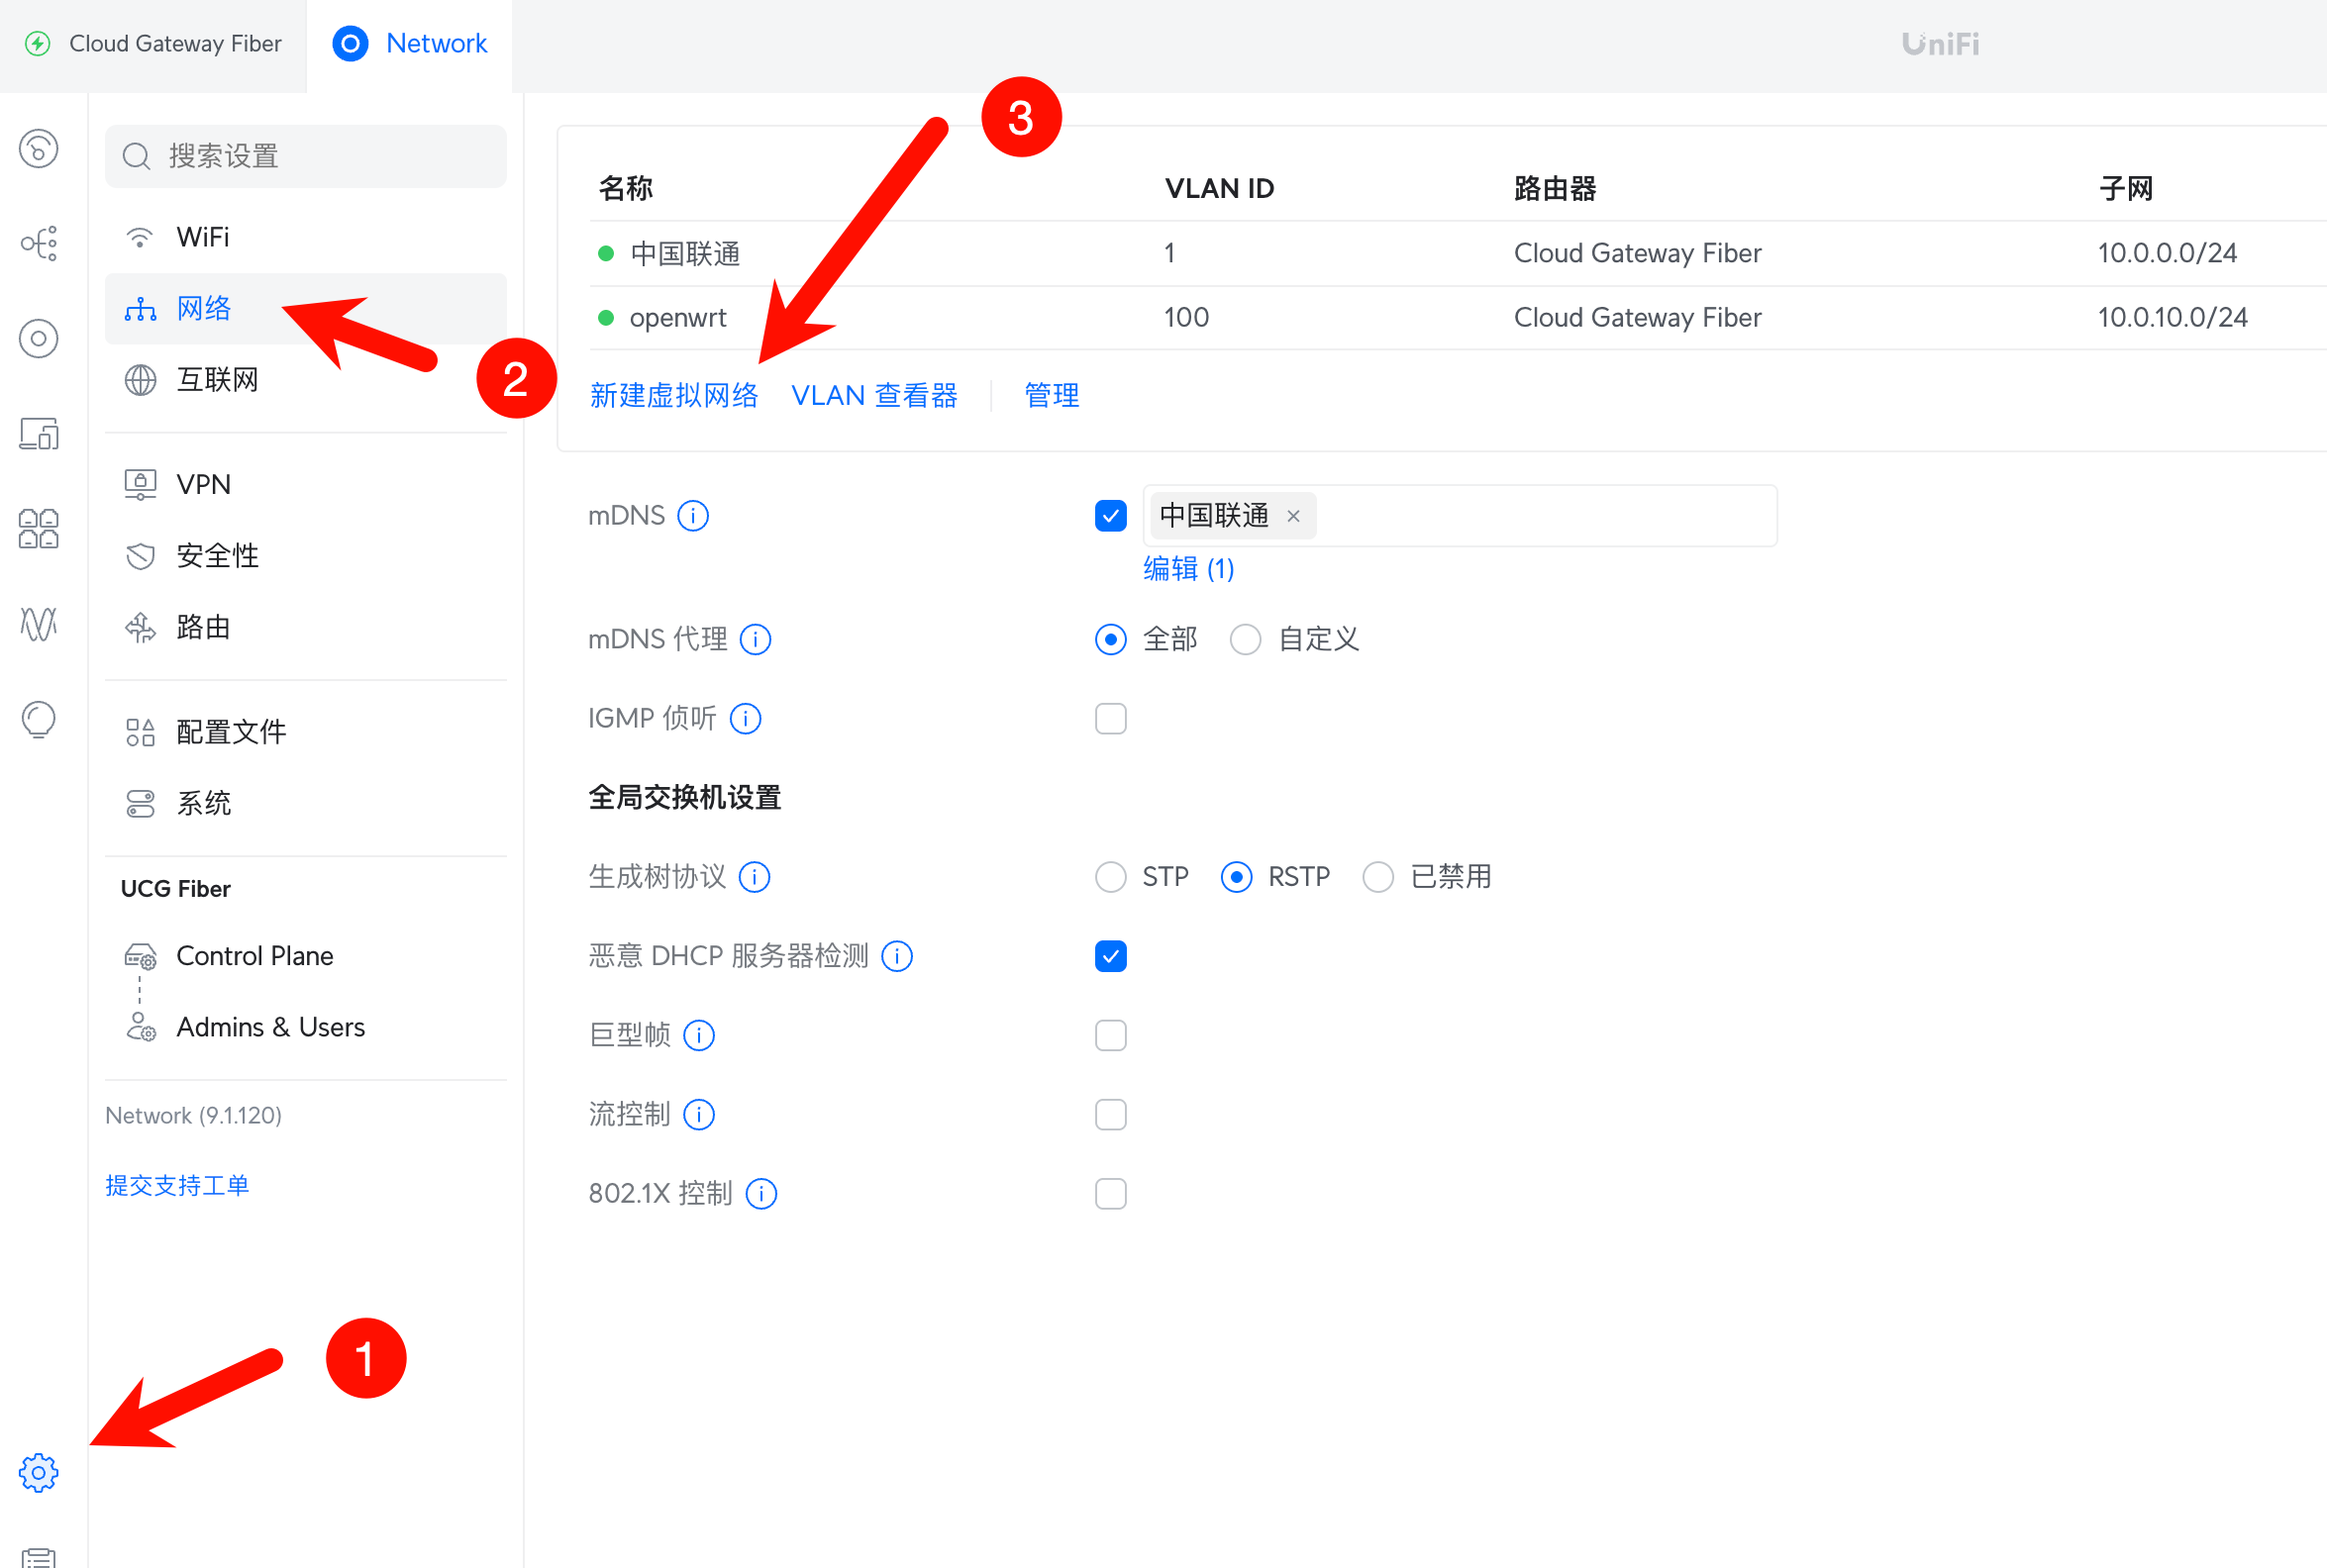This screenshot has height=1568, width=2327.
Task: Switch to Network tab
Action: coord(409,46)
